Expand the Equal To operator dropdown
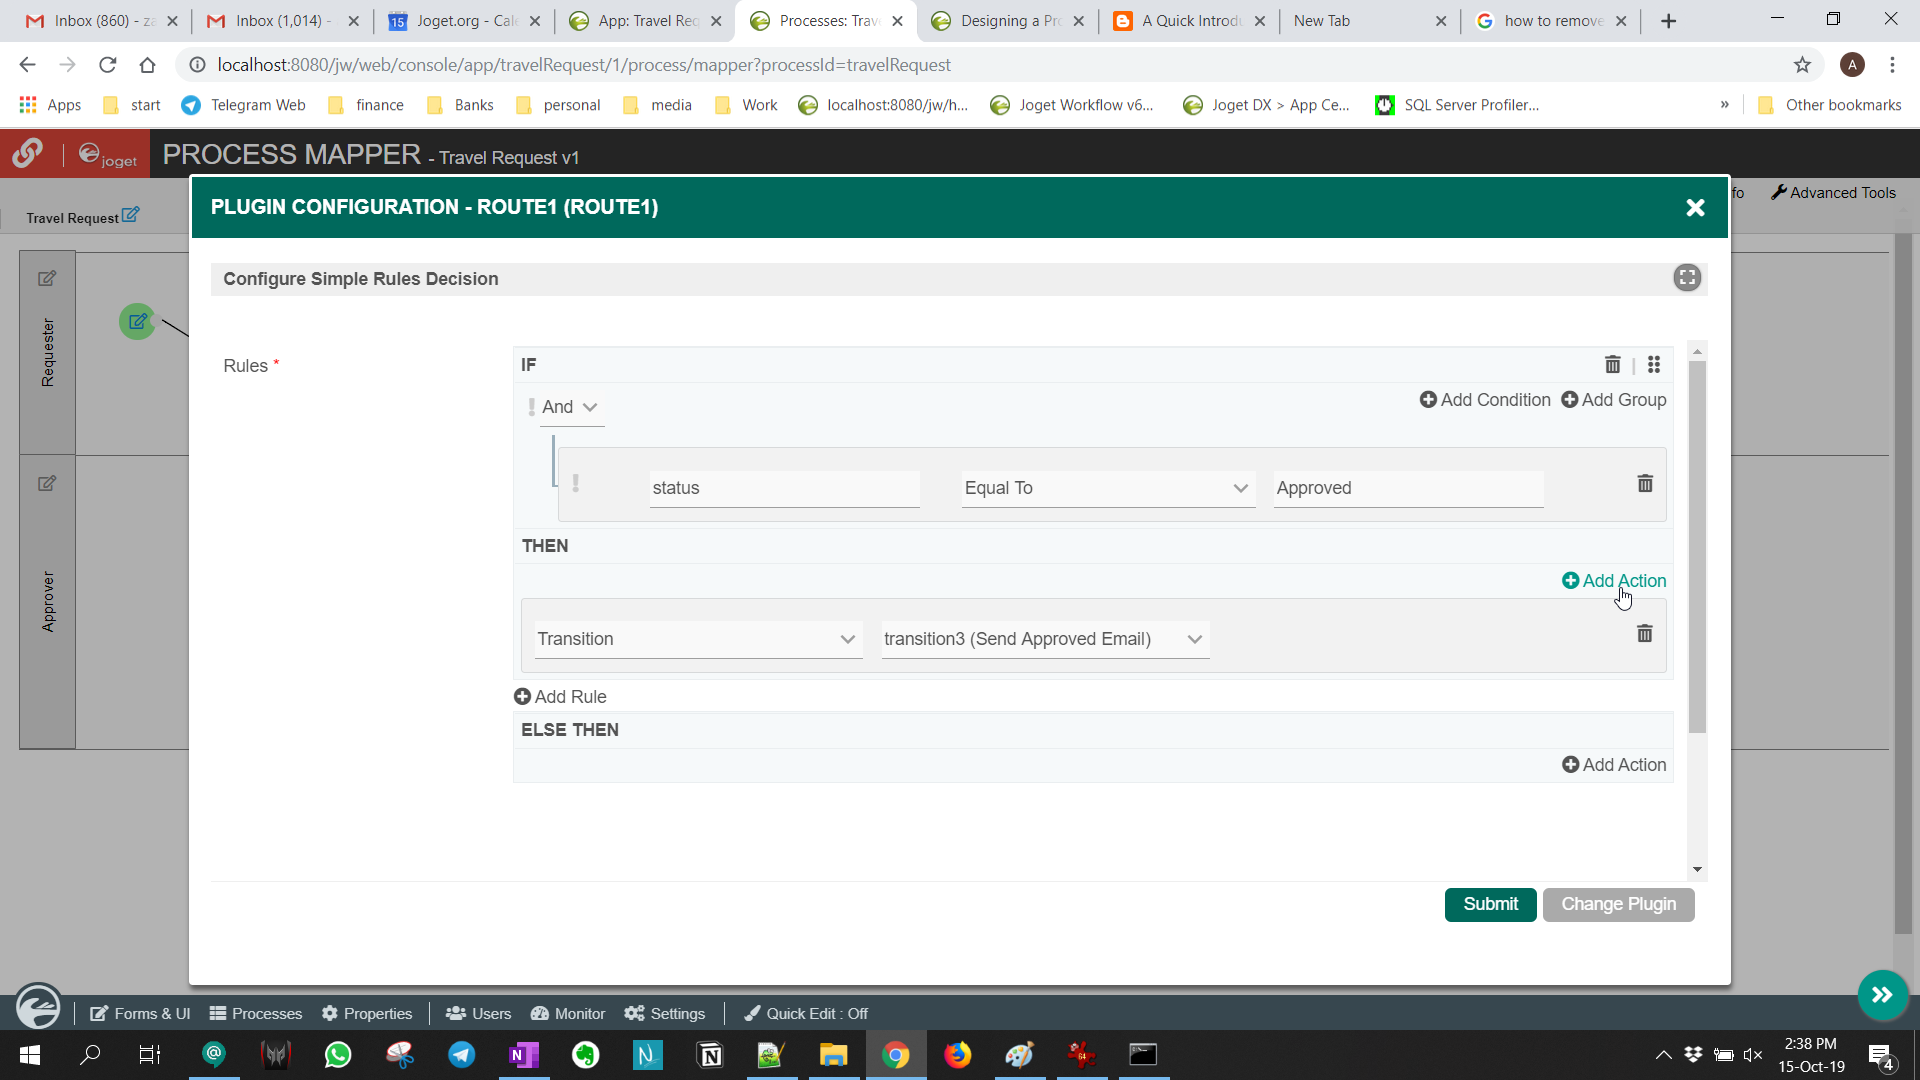Image resolution: width=1920 pixels, height=1080 pixels. [x=1107, y=488]
